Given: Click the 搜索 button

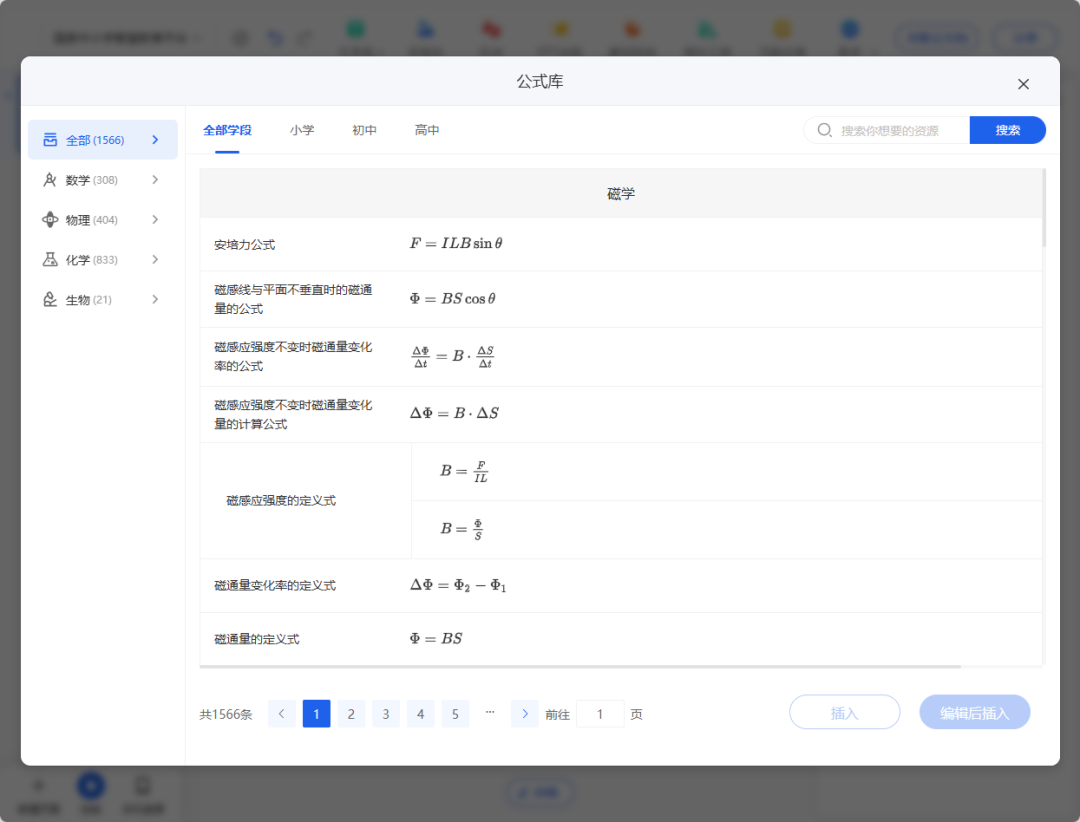Looking at the screenshot, I should [1007, 130].
